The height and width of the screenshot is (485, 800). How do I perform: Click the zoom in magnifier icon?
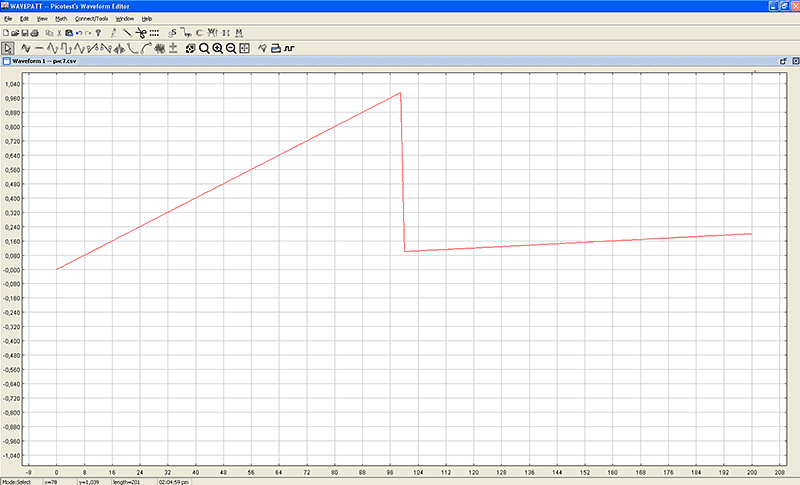217,48
